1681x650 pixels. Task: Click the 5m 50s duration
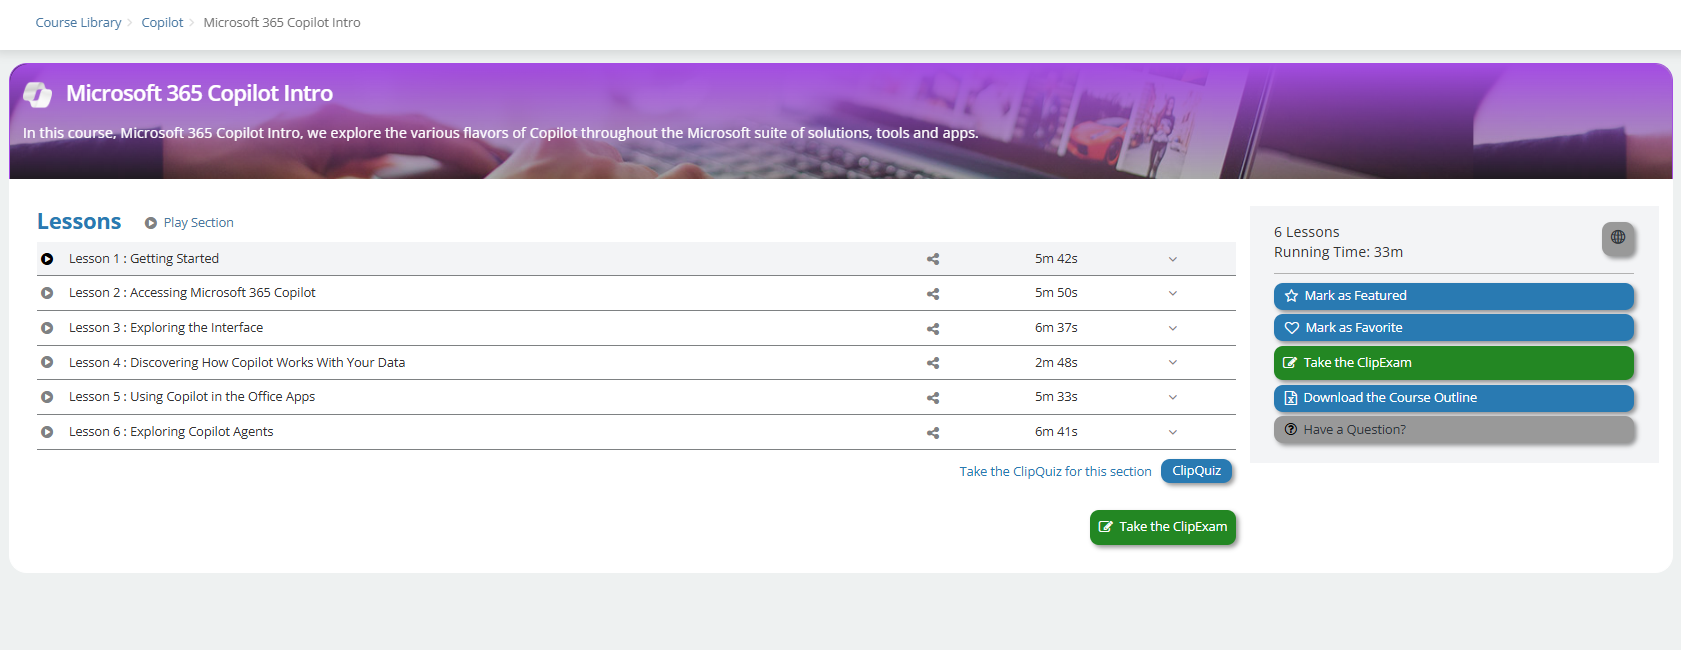click(x=1056, y=293)
